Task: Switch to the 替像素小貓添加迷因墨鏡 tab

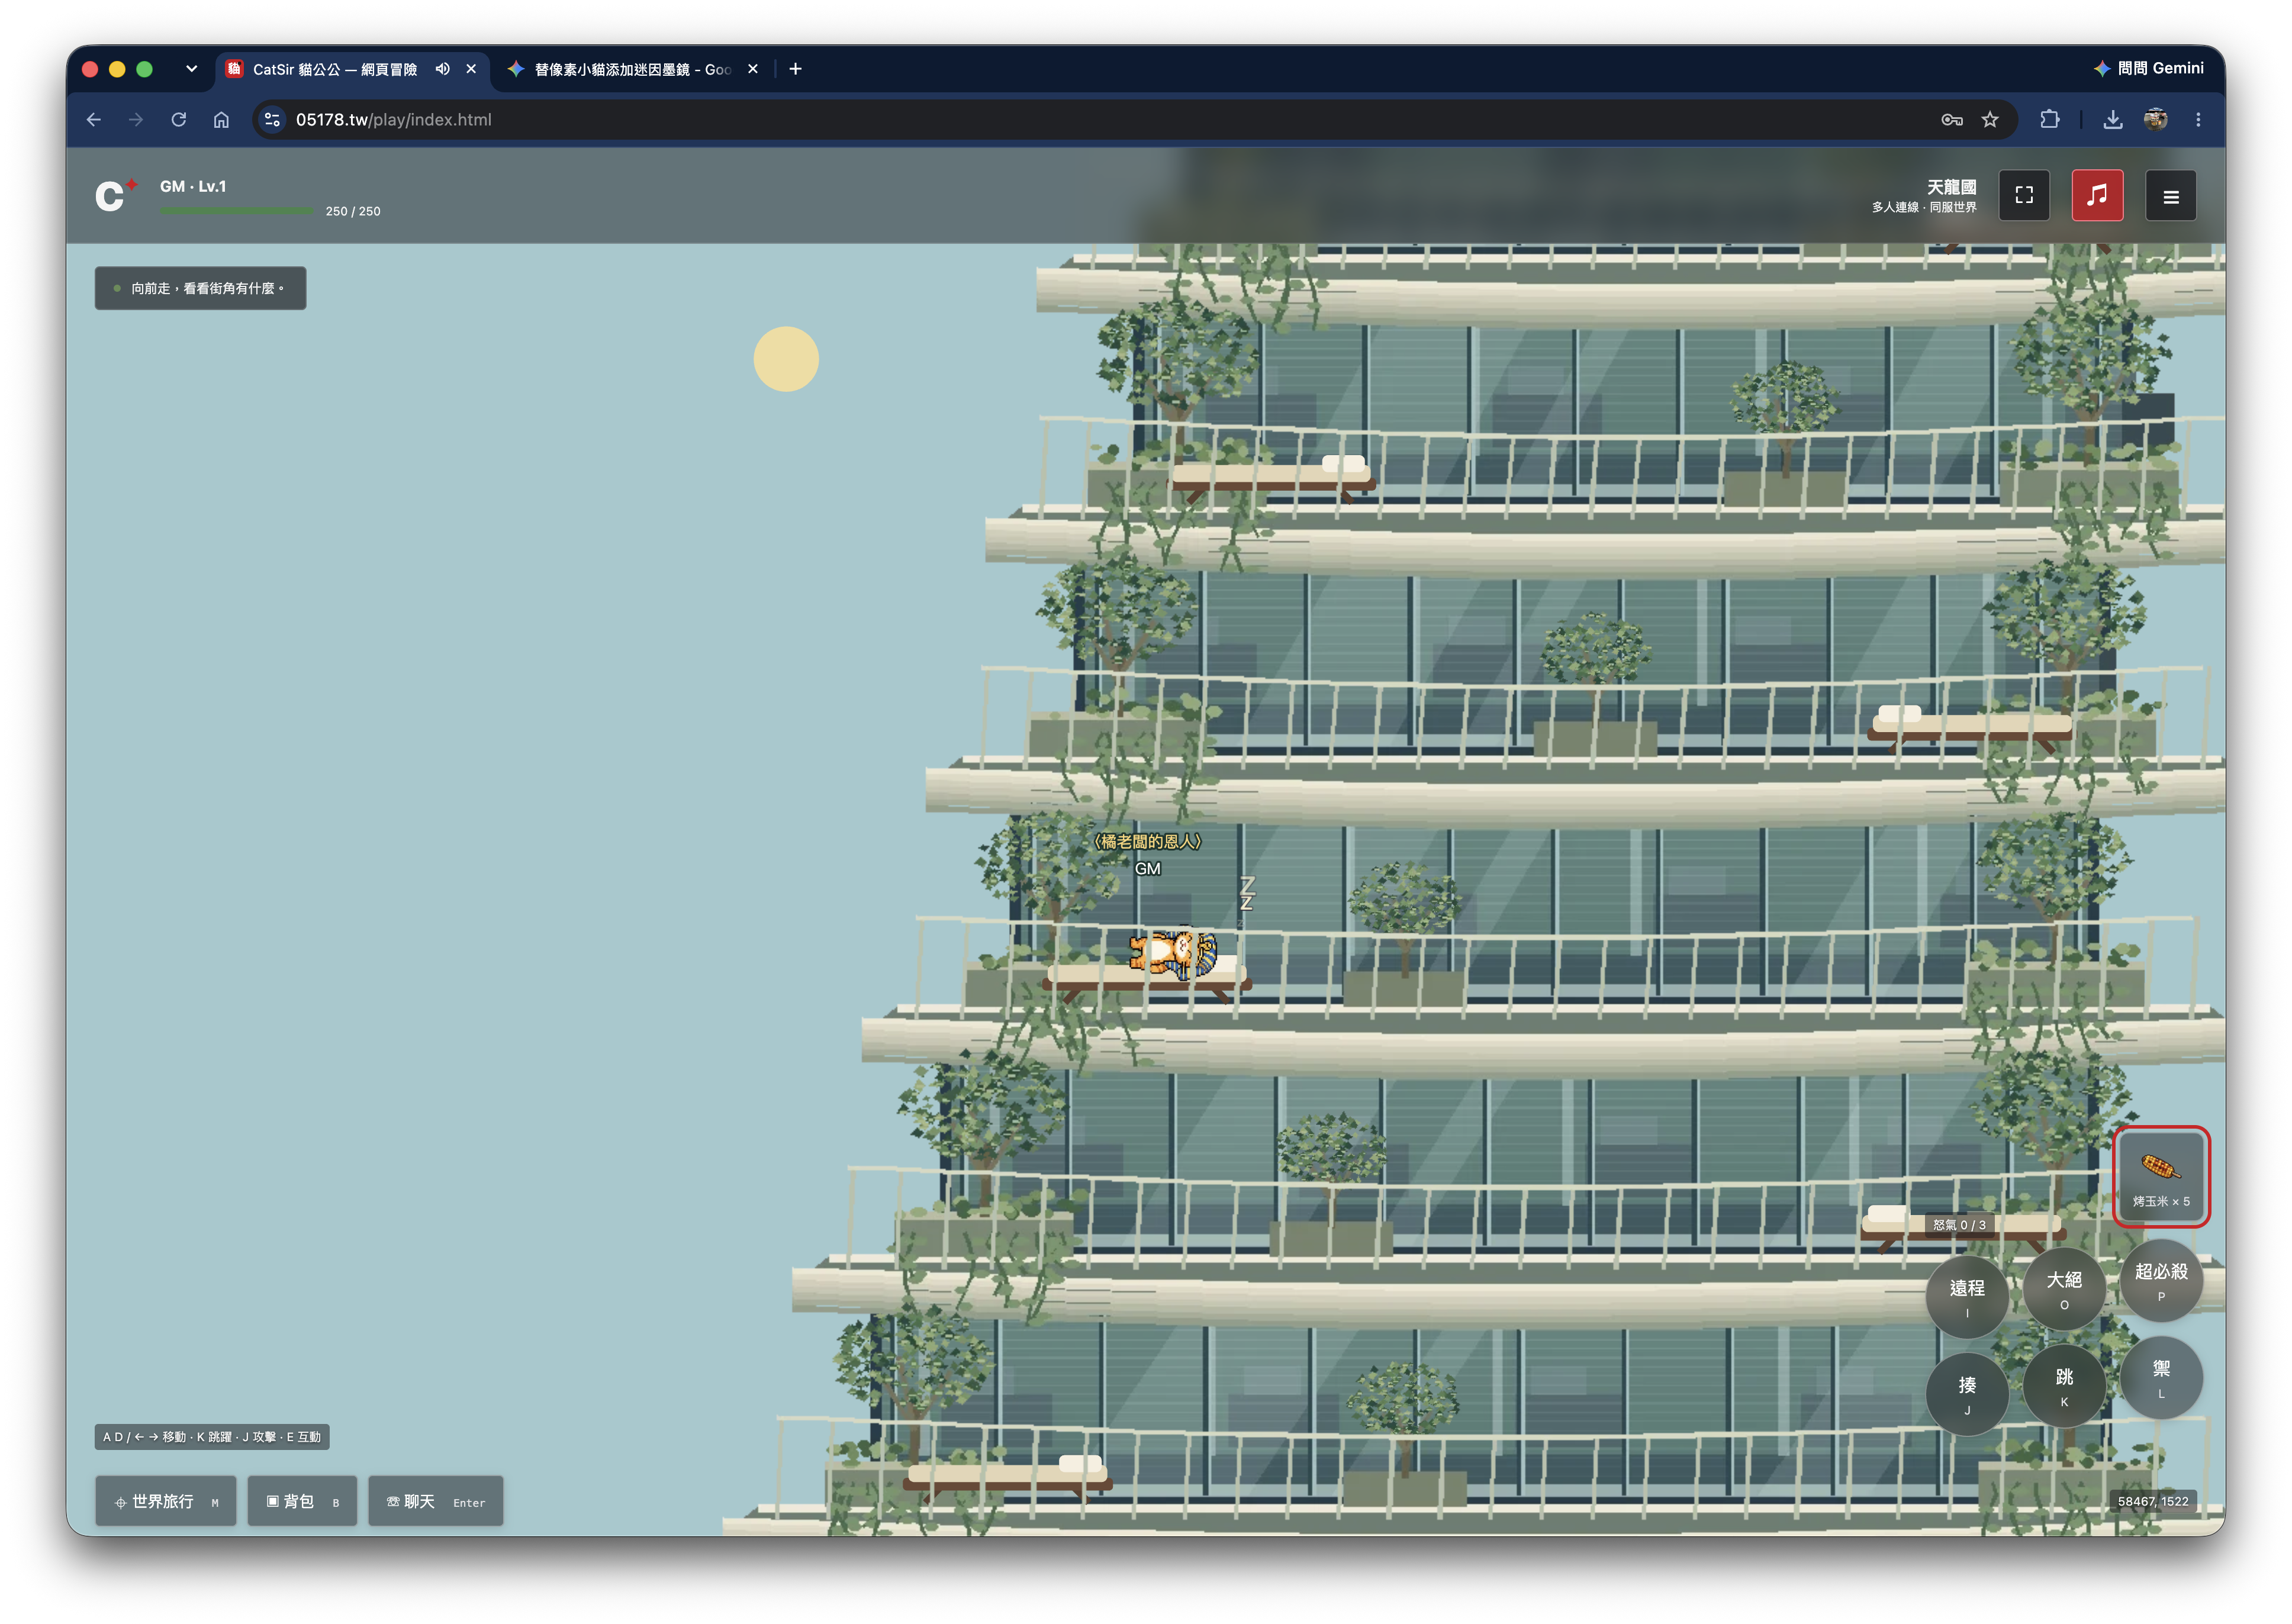Action: tap(632, 69)
